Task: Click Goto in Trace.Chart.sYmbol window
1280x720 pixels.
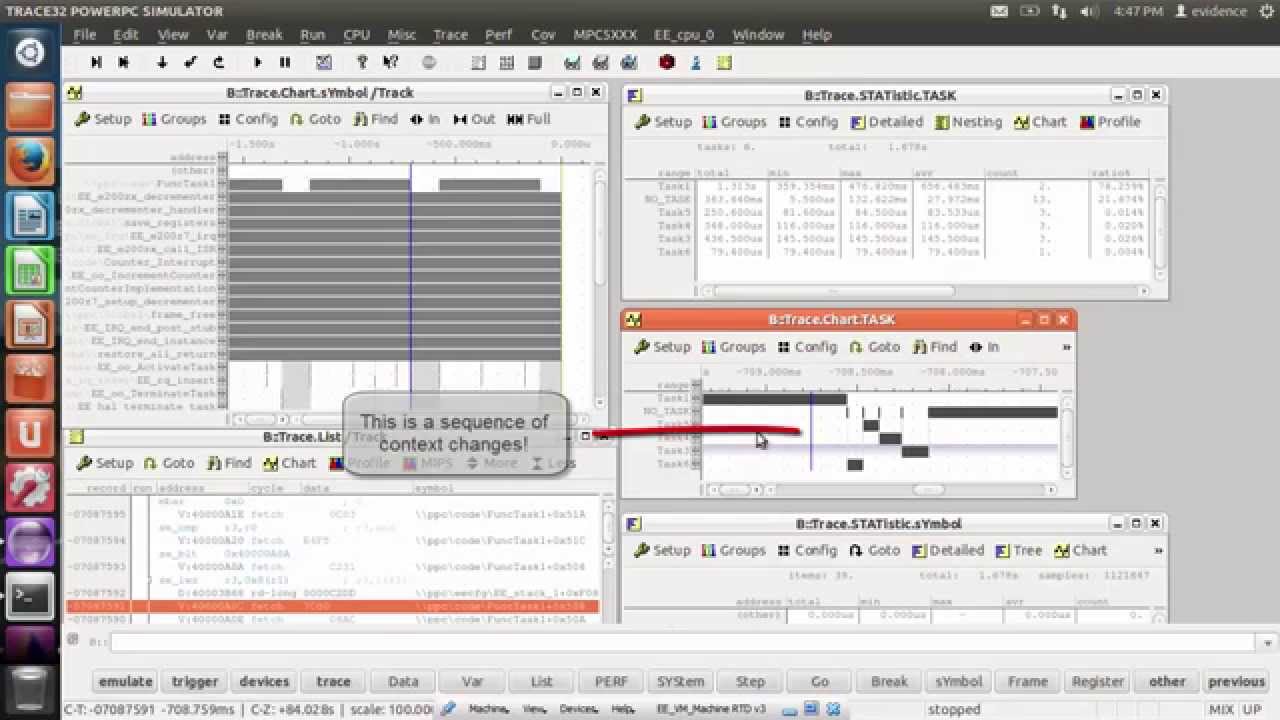Action: (315, 119)
